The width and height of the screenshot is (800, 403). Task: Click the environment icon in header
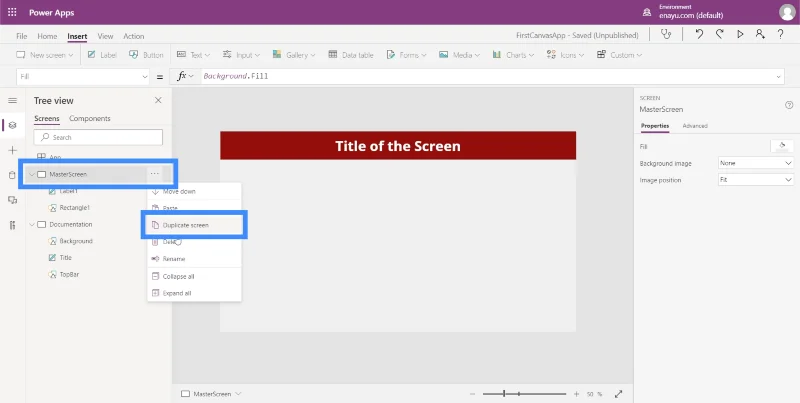point(647,12)
